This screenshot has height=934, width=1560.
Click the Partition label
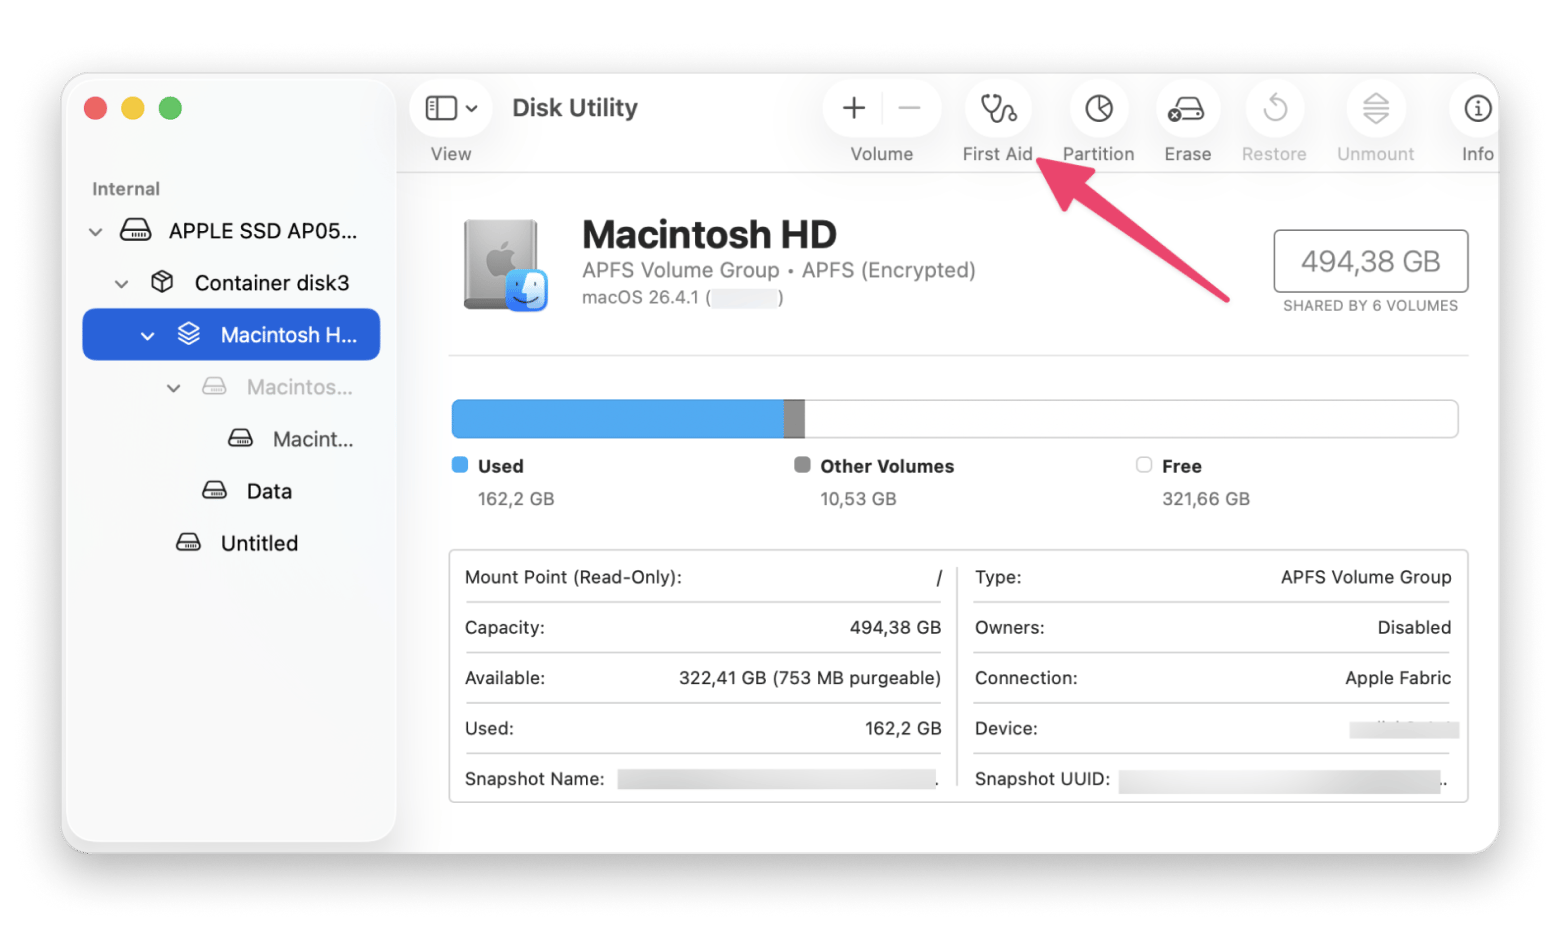(x=1098, y=154)
